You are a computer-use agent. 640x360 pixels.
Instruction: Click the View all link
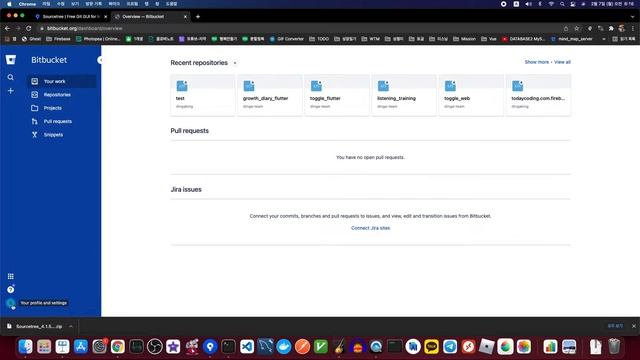pos(562,62)
